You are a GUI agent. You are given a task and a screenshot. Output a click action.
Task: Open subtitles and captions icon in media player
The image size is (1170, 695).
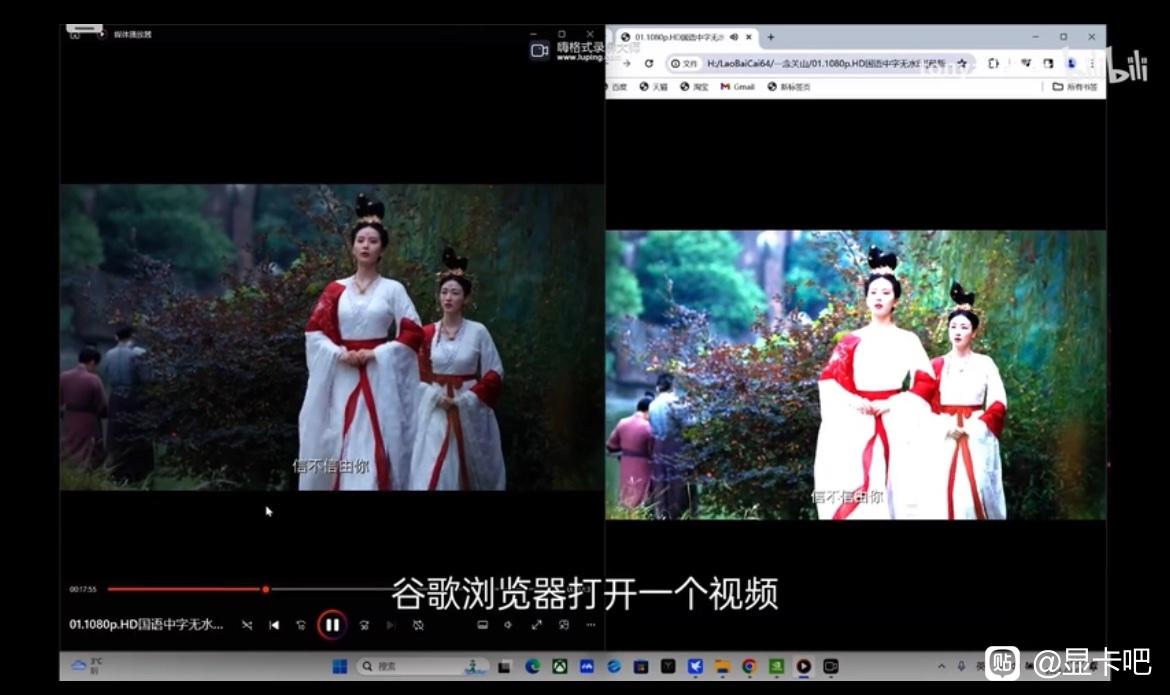483,625
